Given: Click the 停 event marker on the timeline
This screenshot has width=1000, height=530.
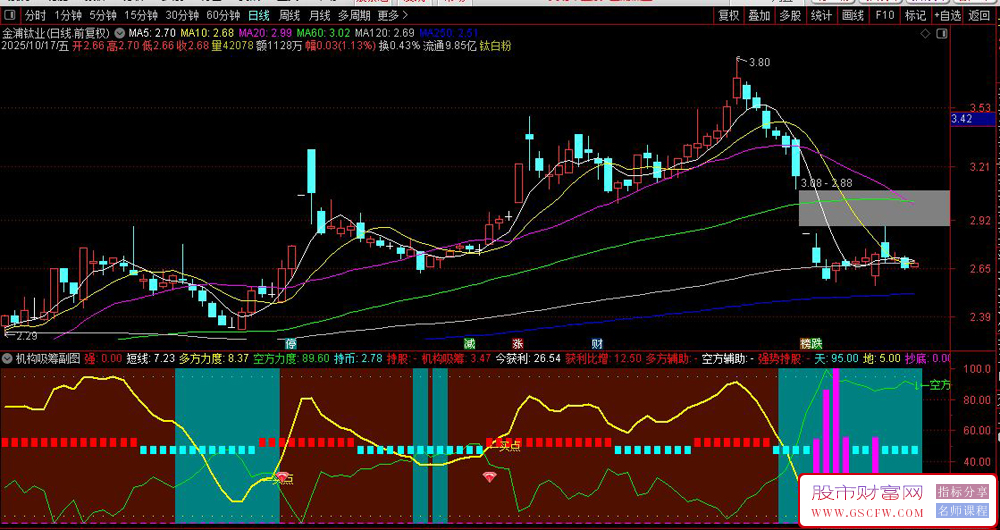Looking at the screenshot, I should pyautogui.click(x=291, y=344).
